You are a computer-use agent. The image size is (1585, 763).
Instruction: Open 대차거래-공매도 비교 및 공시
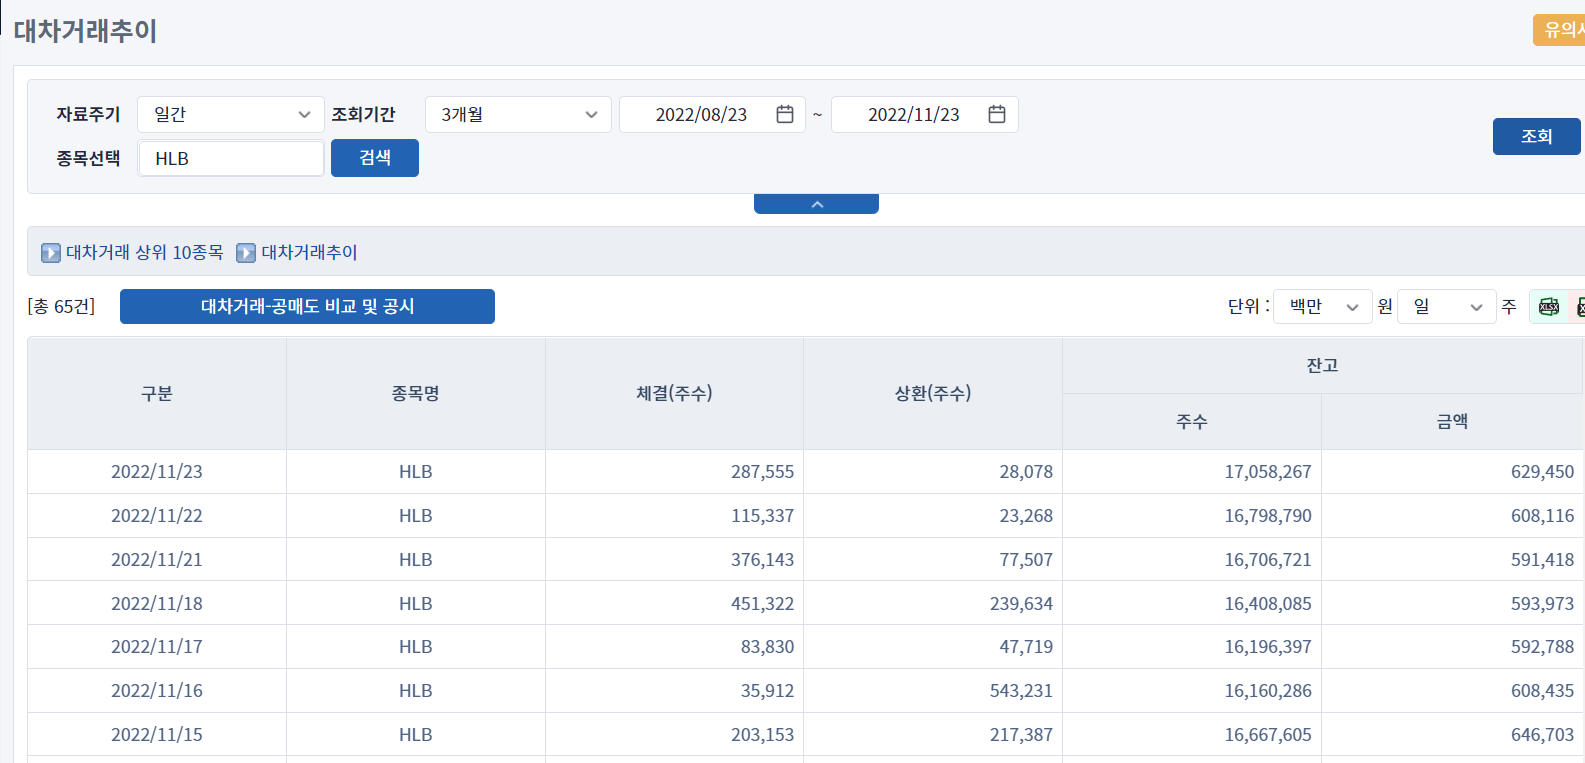pos(307,306)
